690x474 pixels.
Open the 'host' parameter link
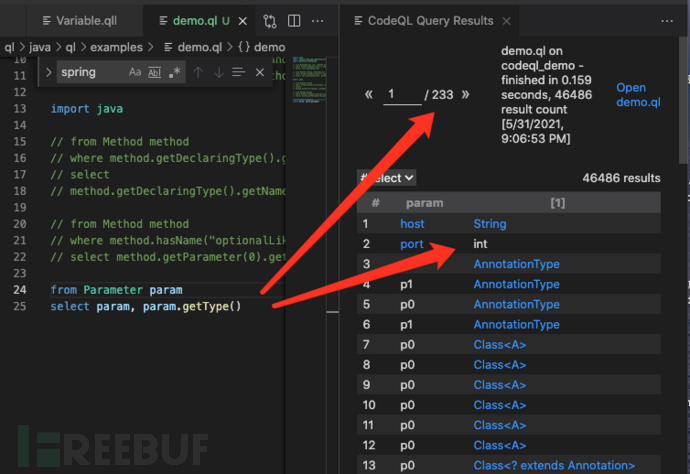point(412,224)
